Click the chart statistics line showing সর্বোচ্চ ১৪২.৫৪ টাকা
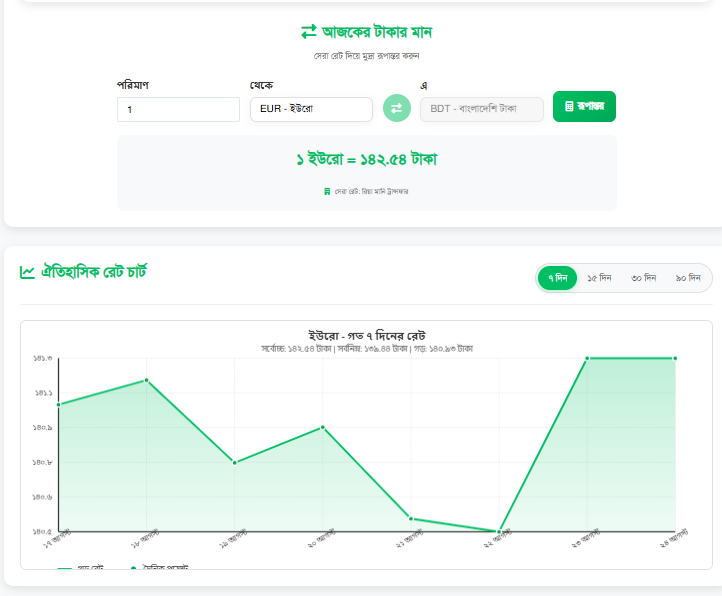The image size is (722, 596). pos(367,349)
